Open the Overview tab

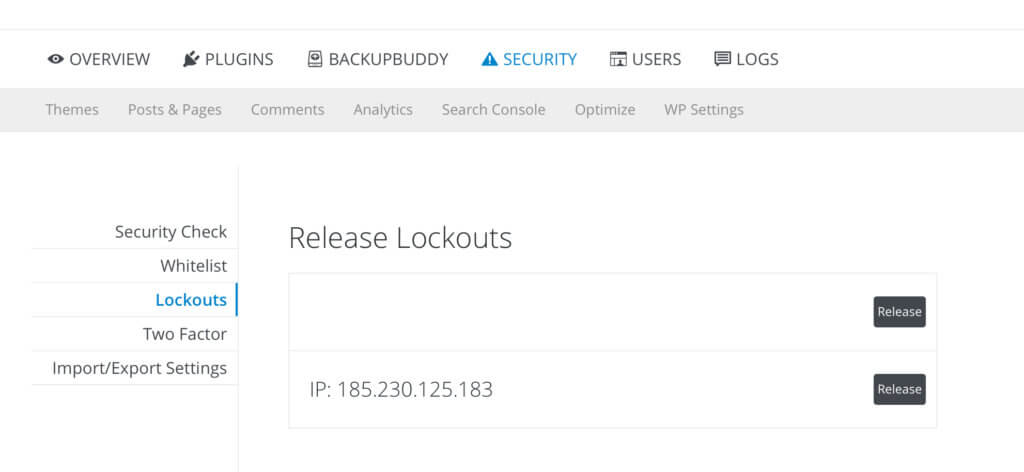coord(99,59)
